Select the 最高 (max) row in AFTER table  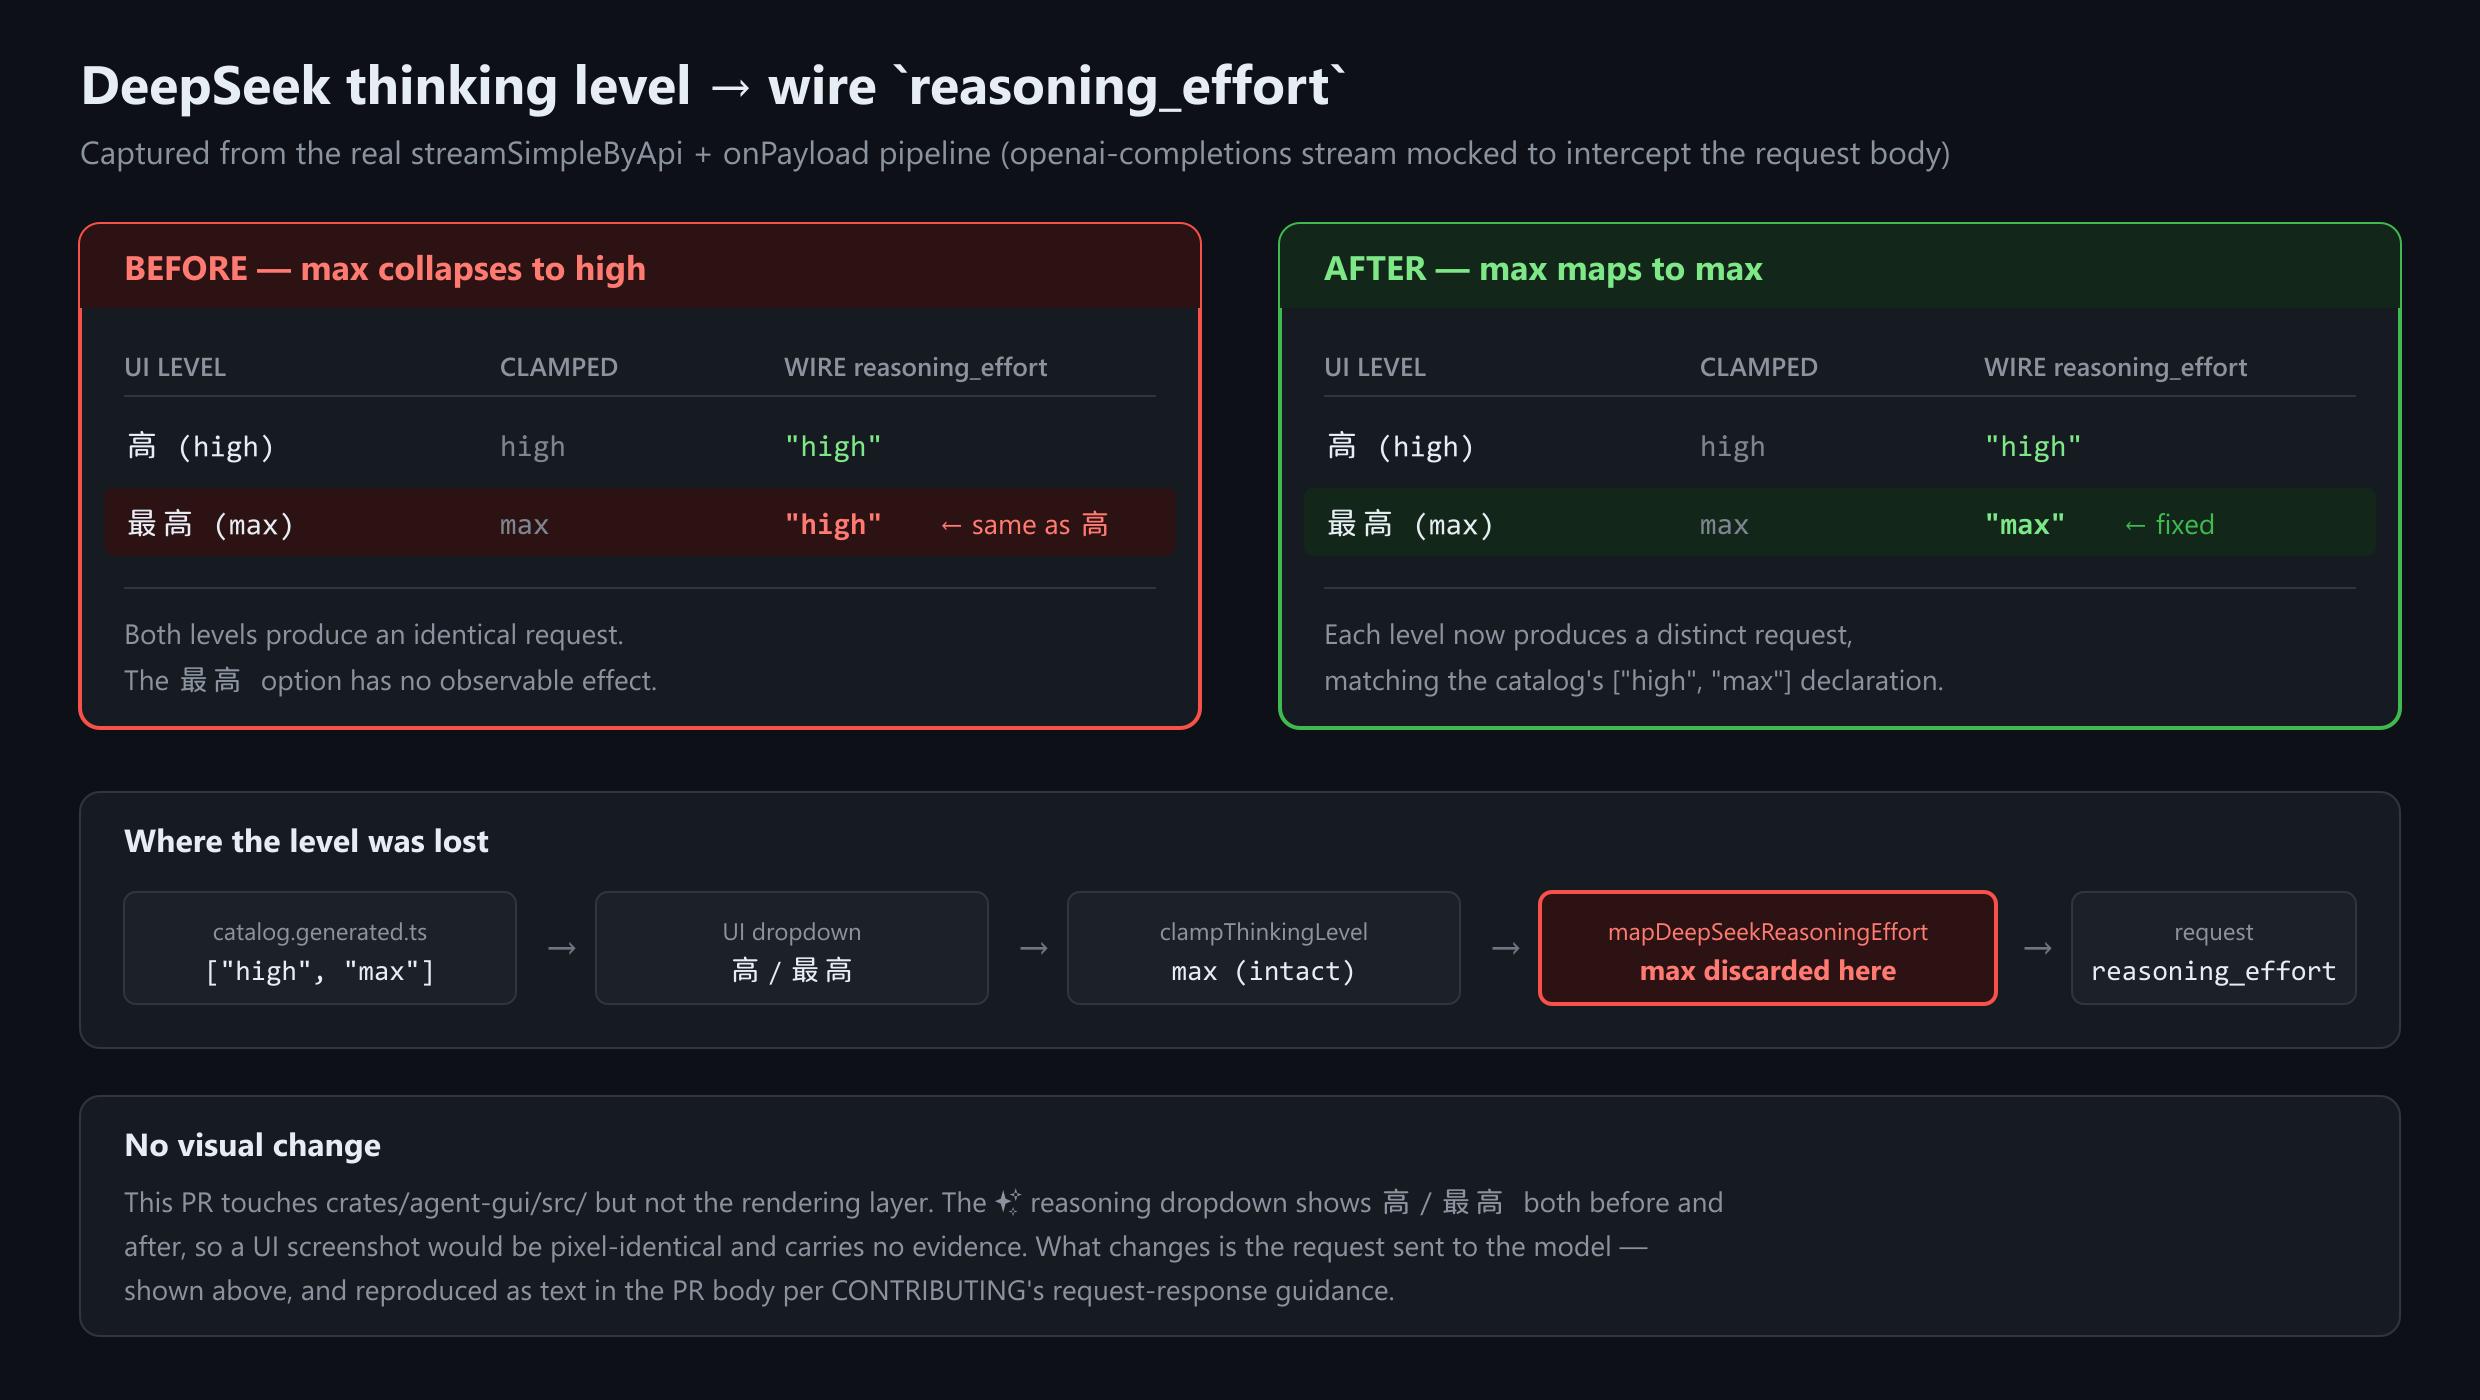pyautogui.click(x=1840, y=523)
